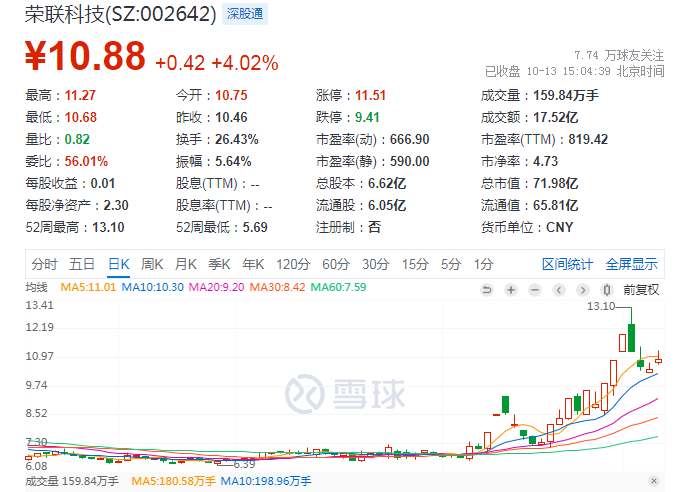Click the +4.02% change percentage
Image resolution: width=679 pixels, height=492 pixels.
point(245,63)
